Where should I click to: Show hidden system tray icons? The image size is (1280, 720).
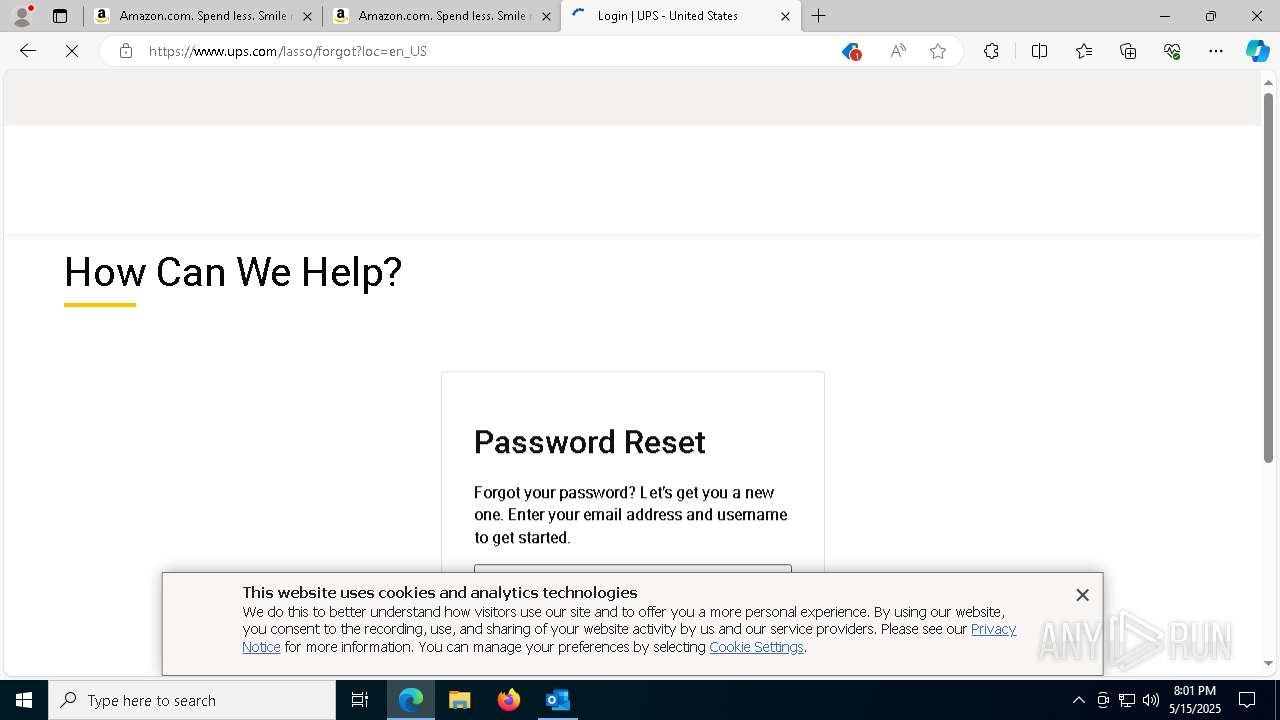[1078, 700]
